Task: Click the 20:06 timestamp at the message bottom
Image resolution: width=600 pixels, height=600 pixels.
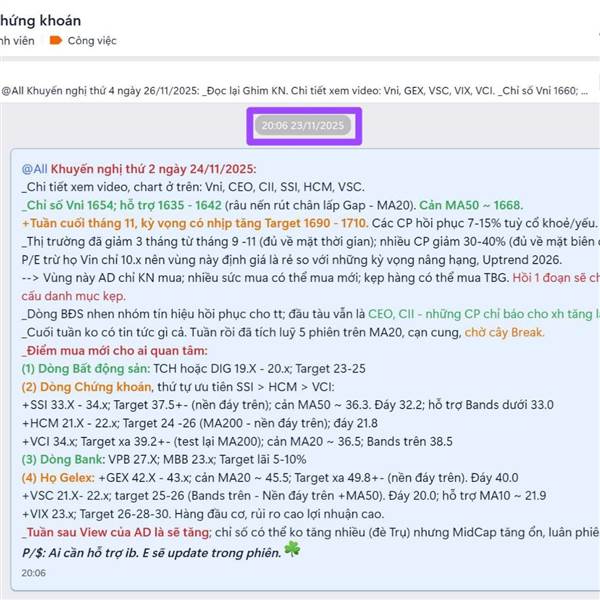Action: 34,573
